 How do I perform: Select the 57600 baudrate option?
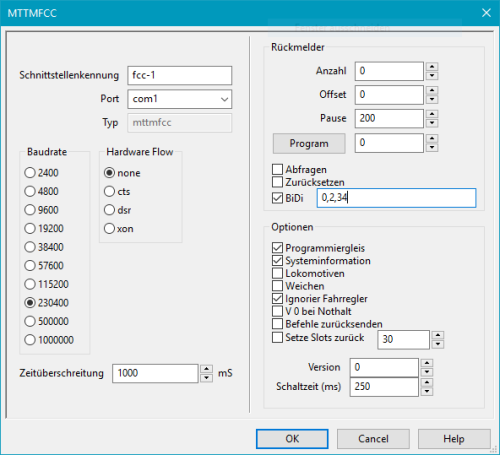(44, 266)
